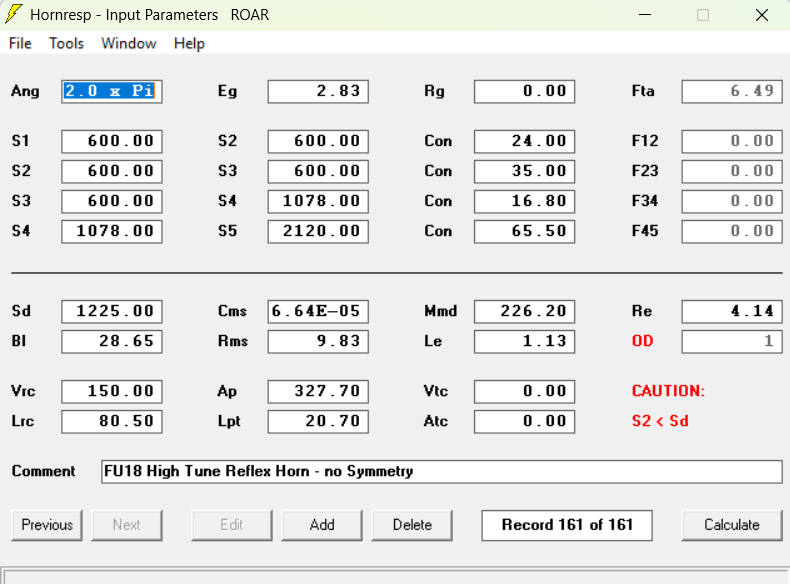The height and width of the screenshot is (584, 790).
Task: Click the Comment field with FU18 text
Action: (x=442, y=472)
